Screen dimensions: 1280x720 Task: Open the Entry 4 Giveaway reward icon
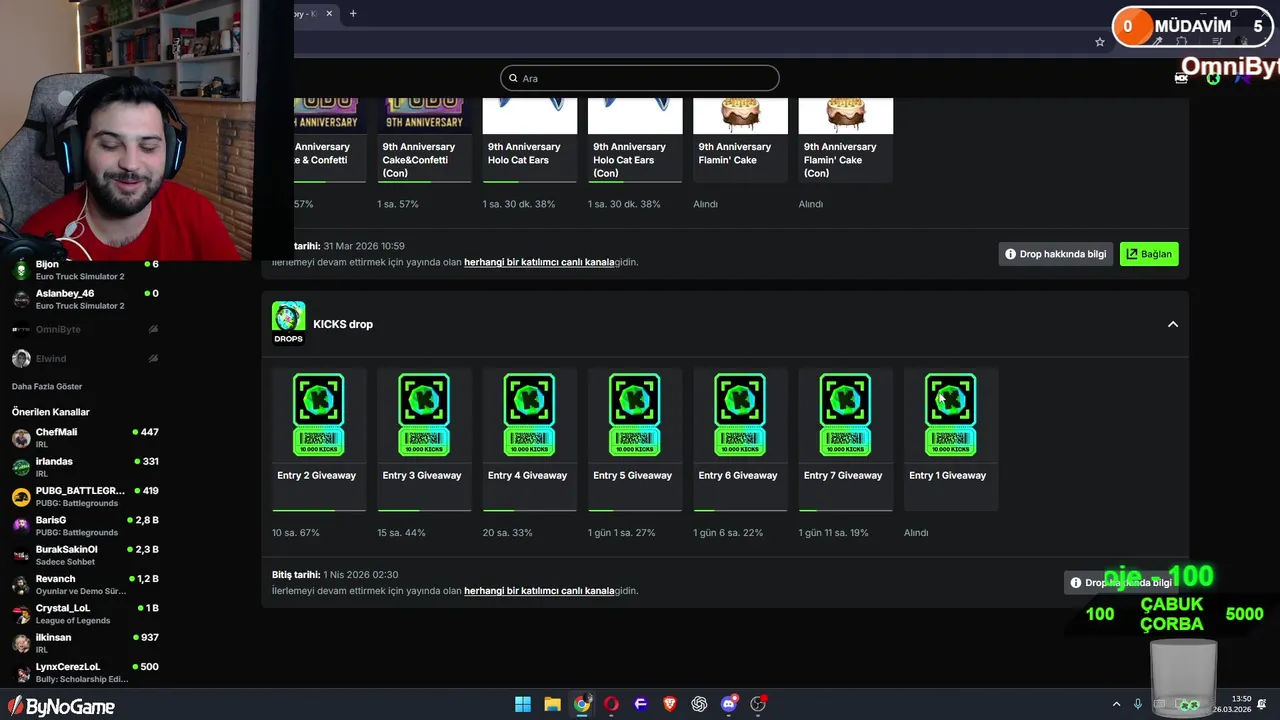pos(529,415)
